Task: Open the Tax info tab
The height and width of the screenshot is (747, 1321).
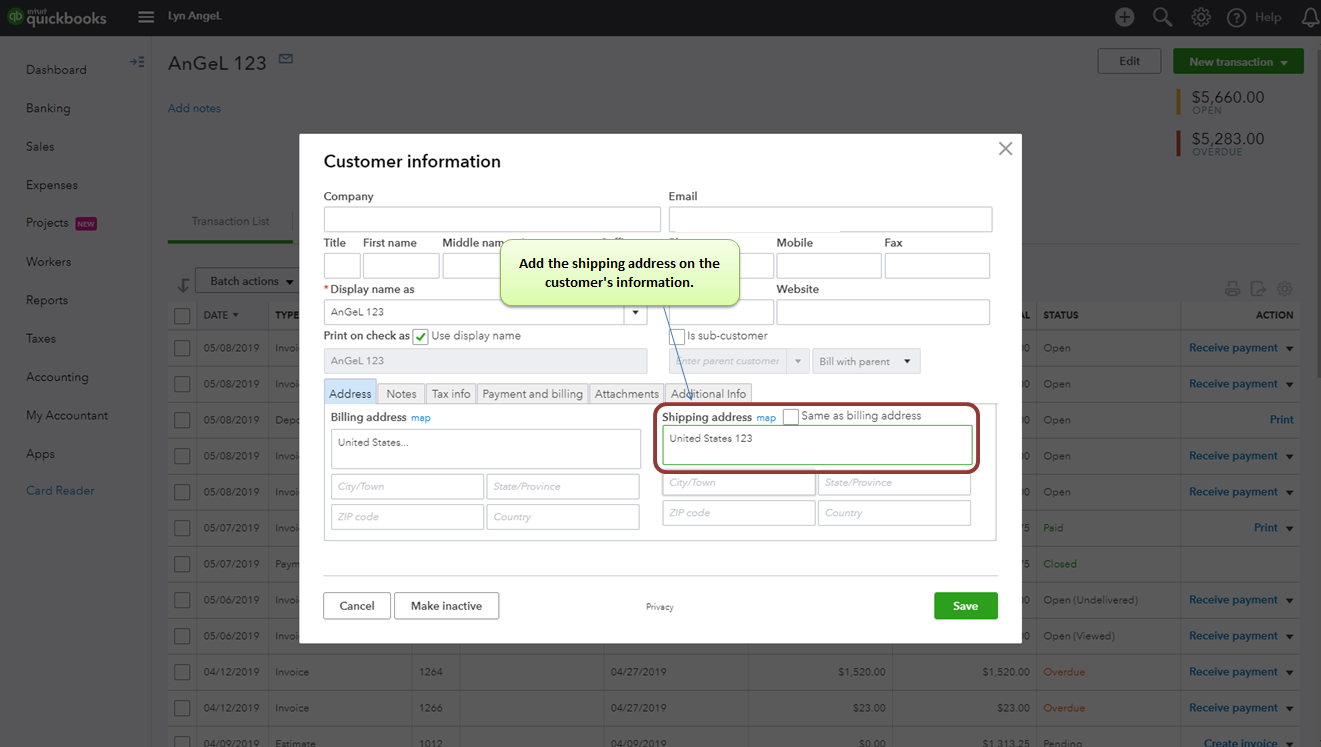Action: (451, 394)
